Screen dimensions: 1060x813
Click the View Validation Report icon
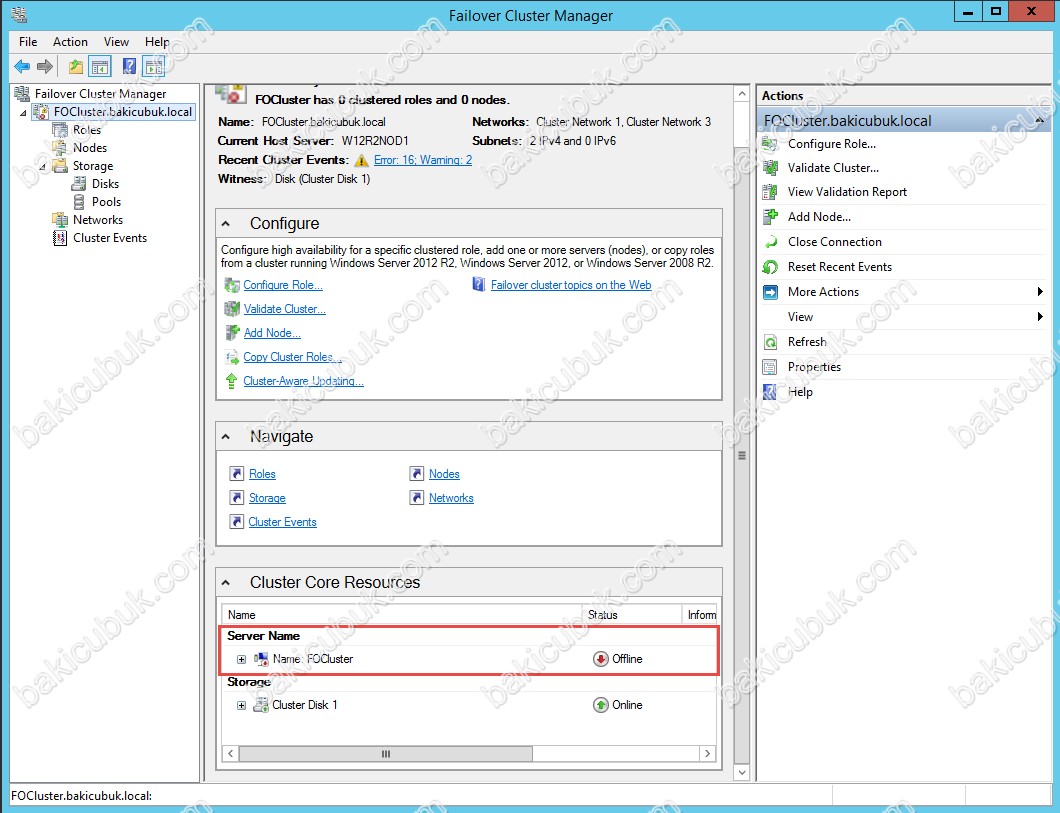click(770, 192)
